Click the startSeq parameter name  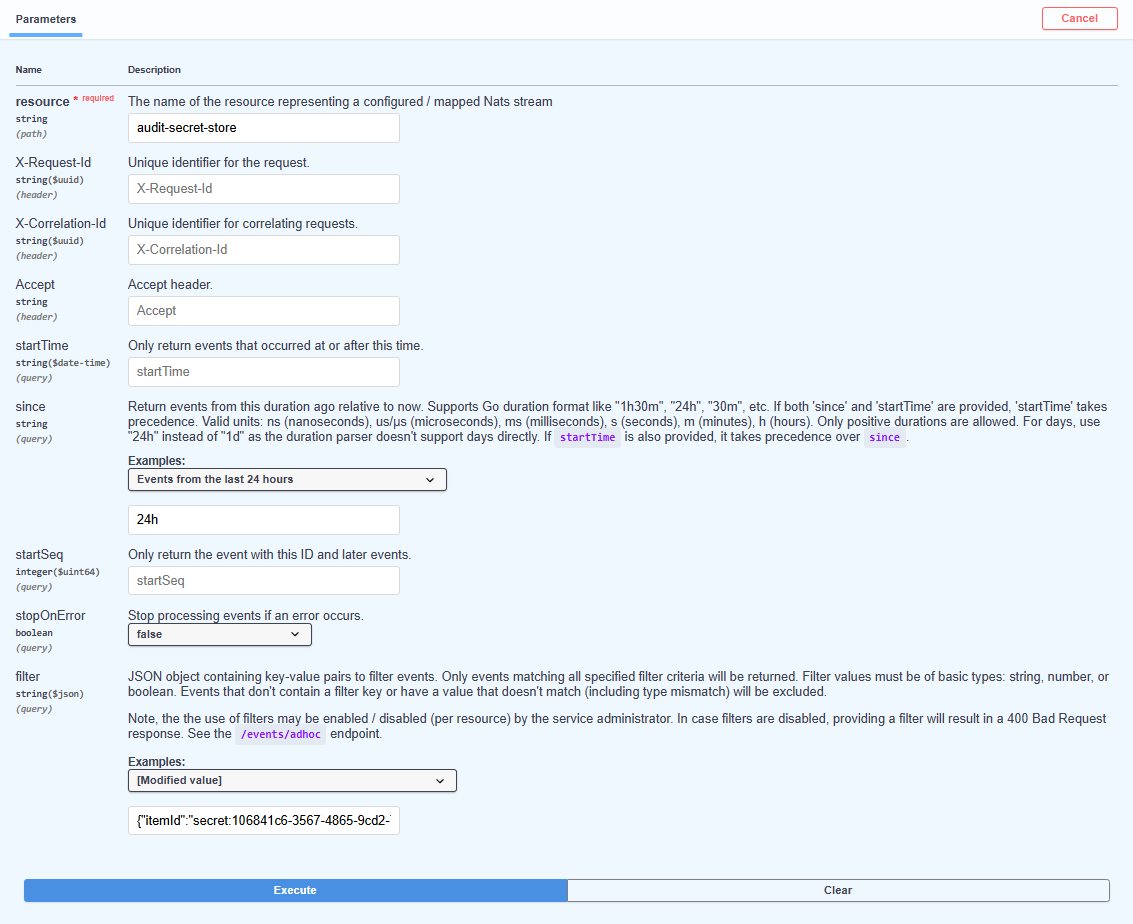40,555
